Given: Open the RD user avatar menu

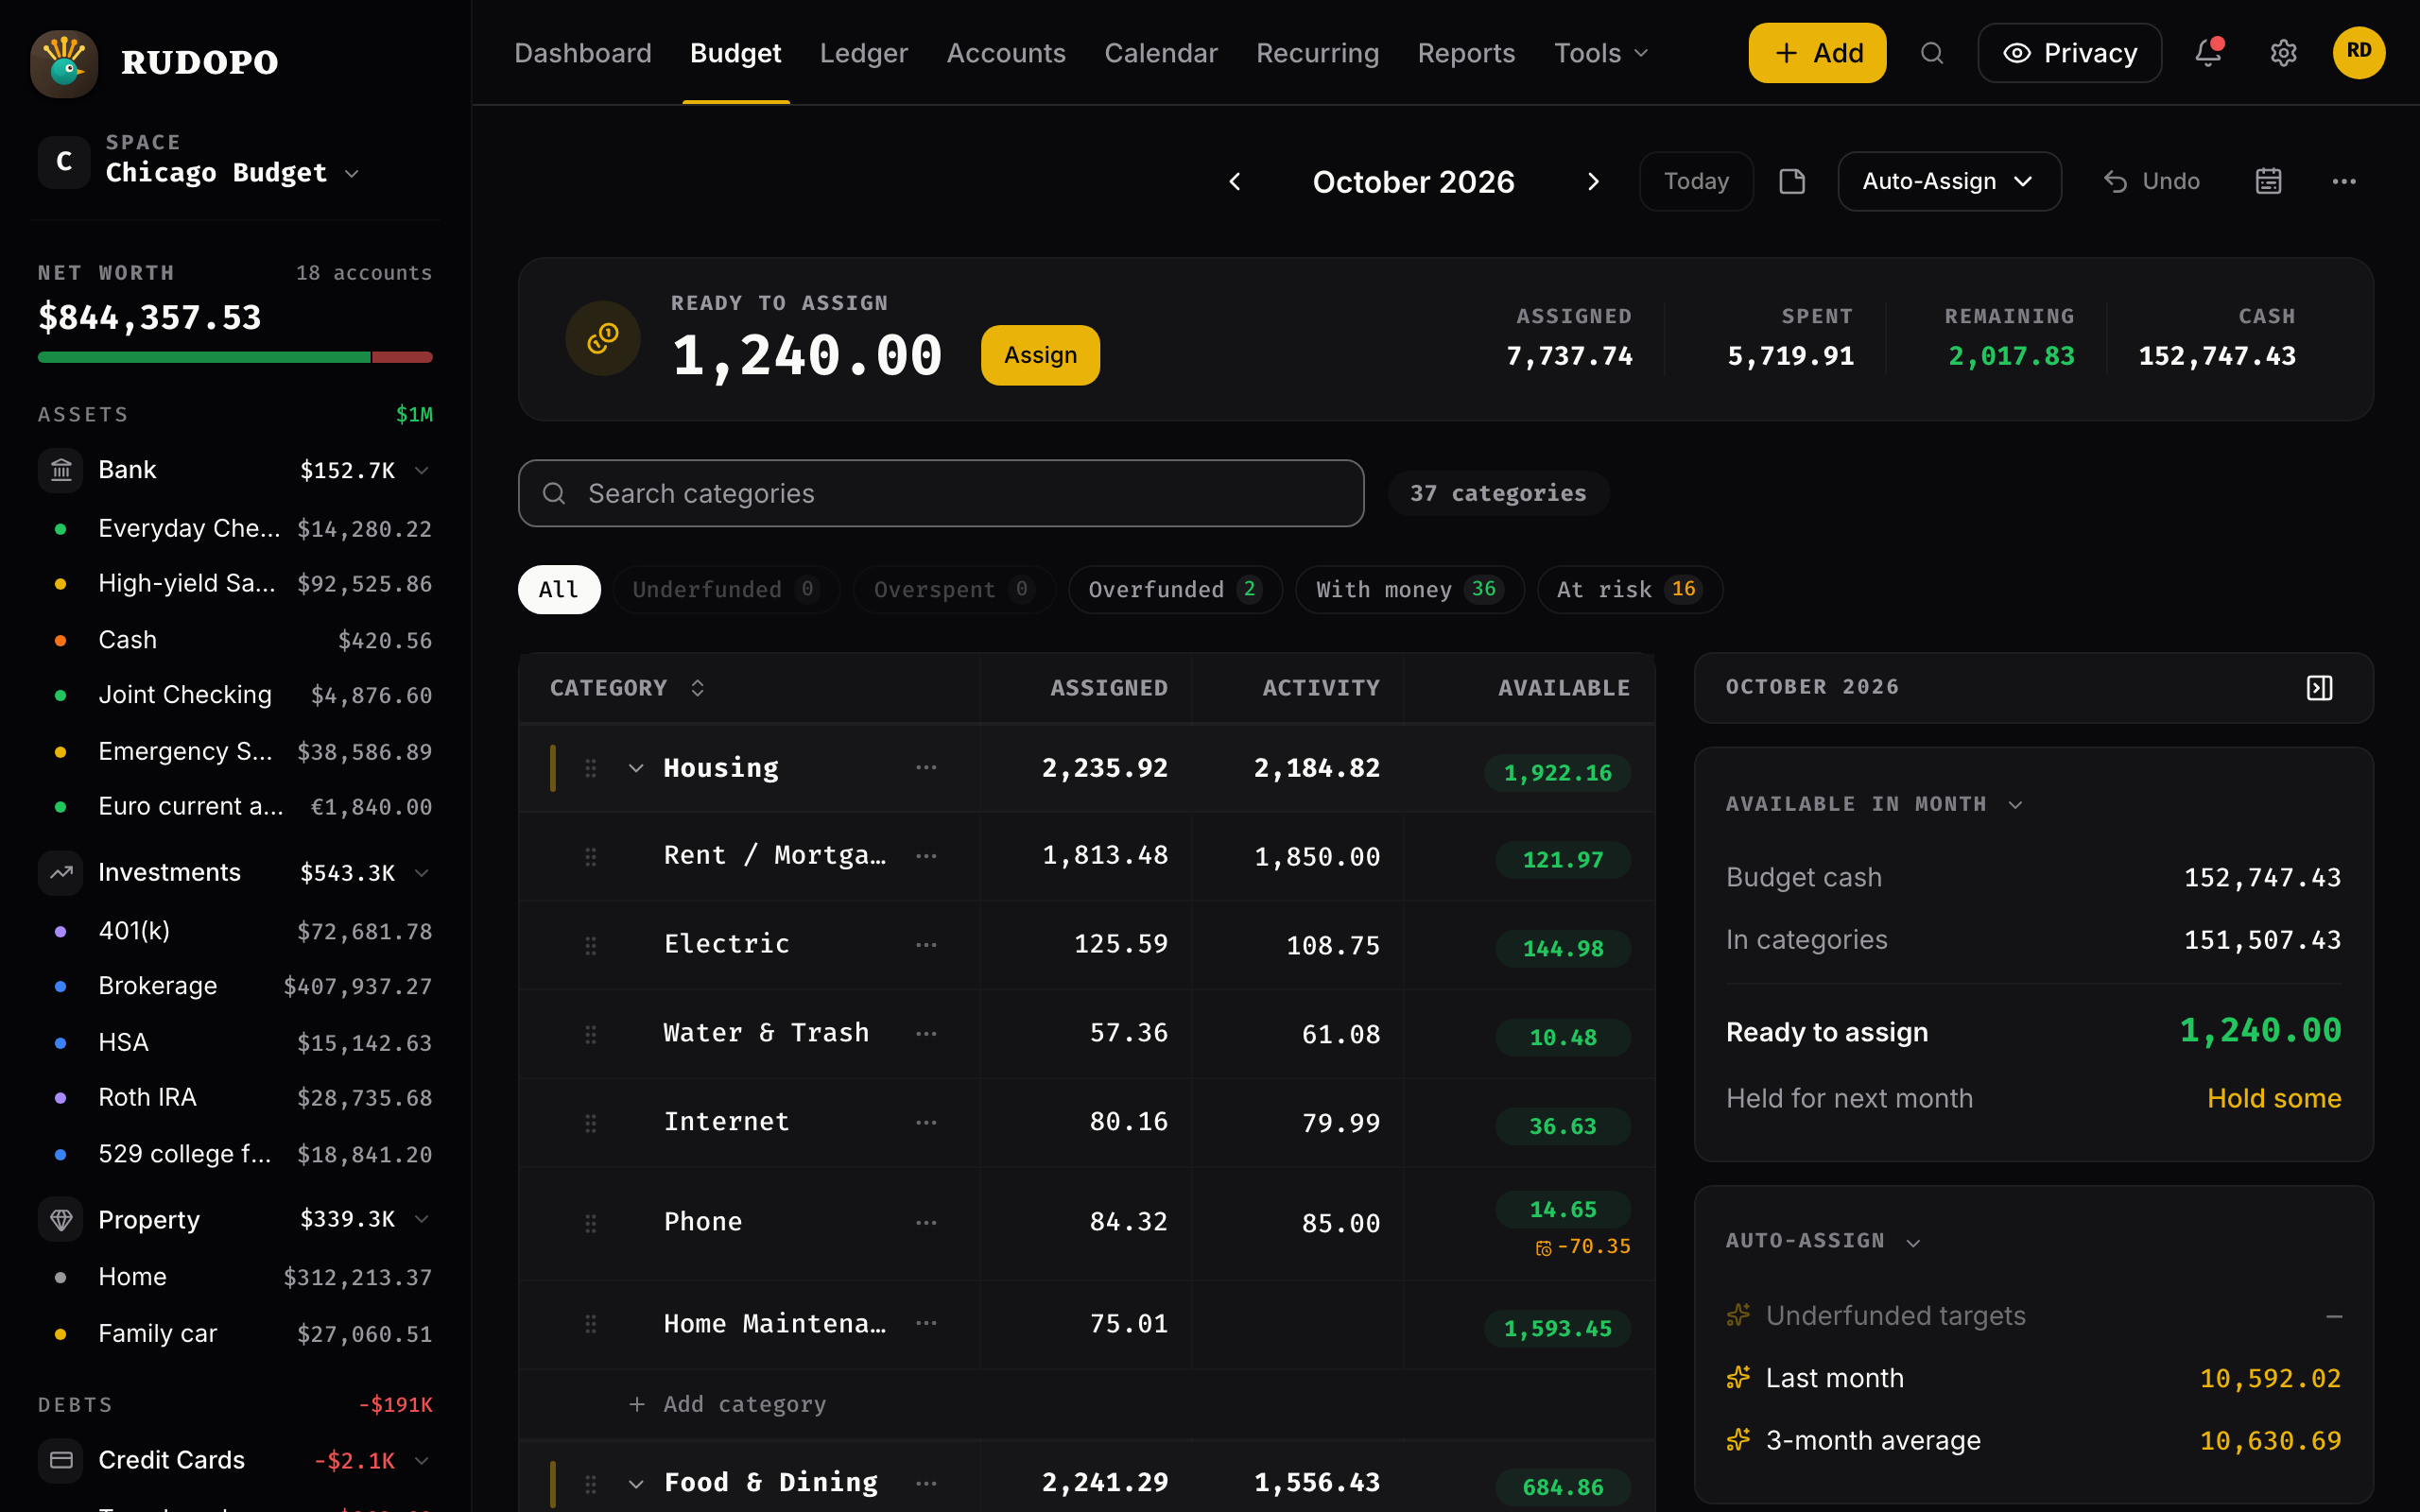Looking at the screenshot, I should (2358, 52).
